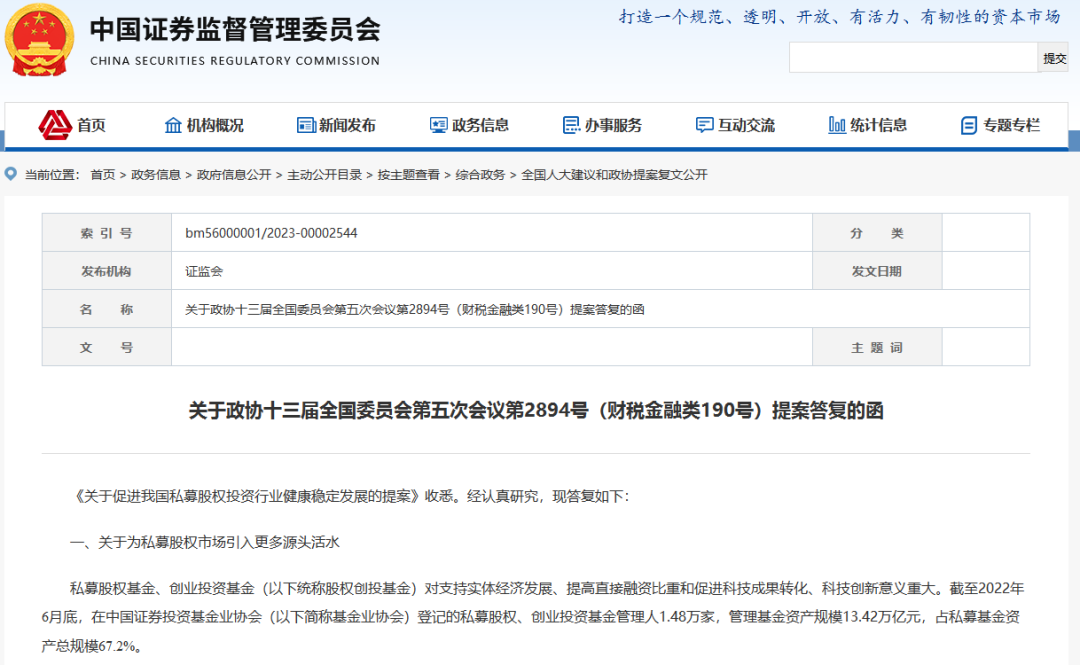Click the 专题专栏 page icon
The height and width of the screenshot is (665, 1080).
[x=969, y=125]
